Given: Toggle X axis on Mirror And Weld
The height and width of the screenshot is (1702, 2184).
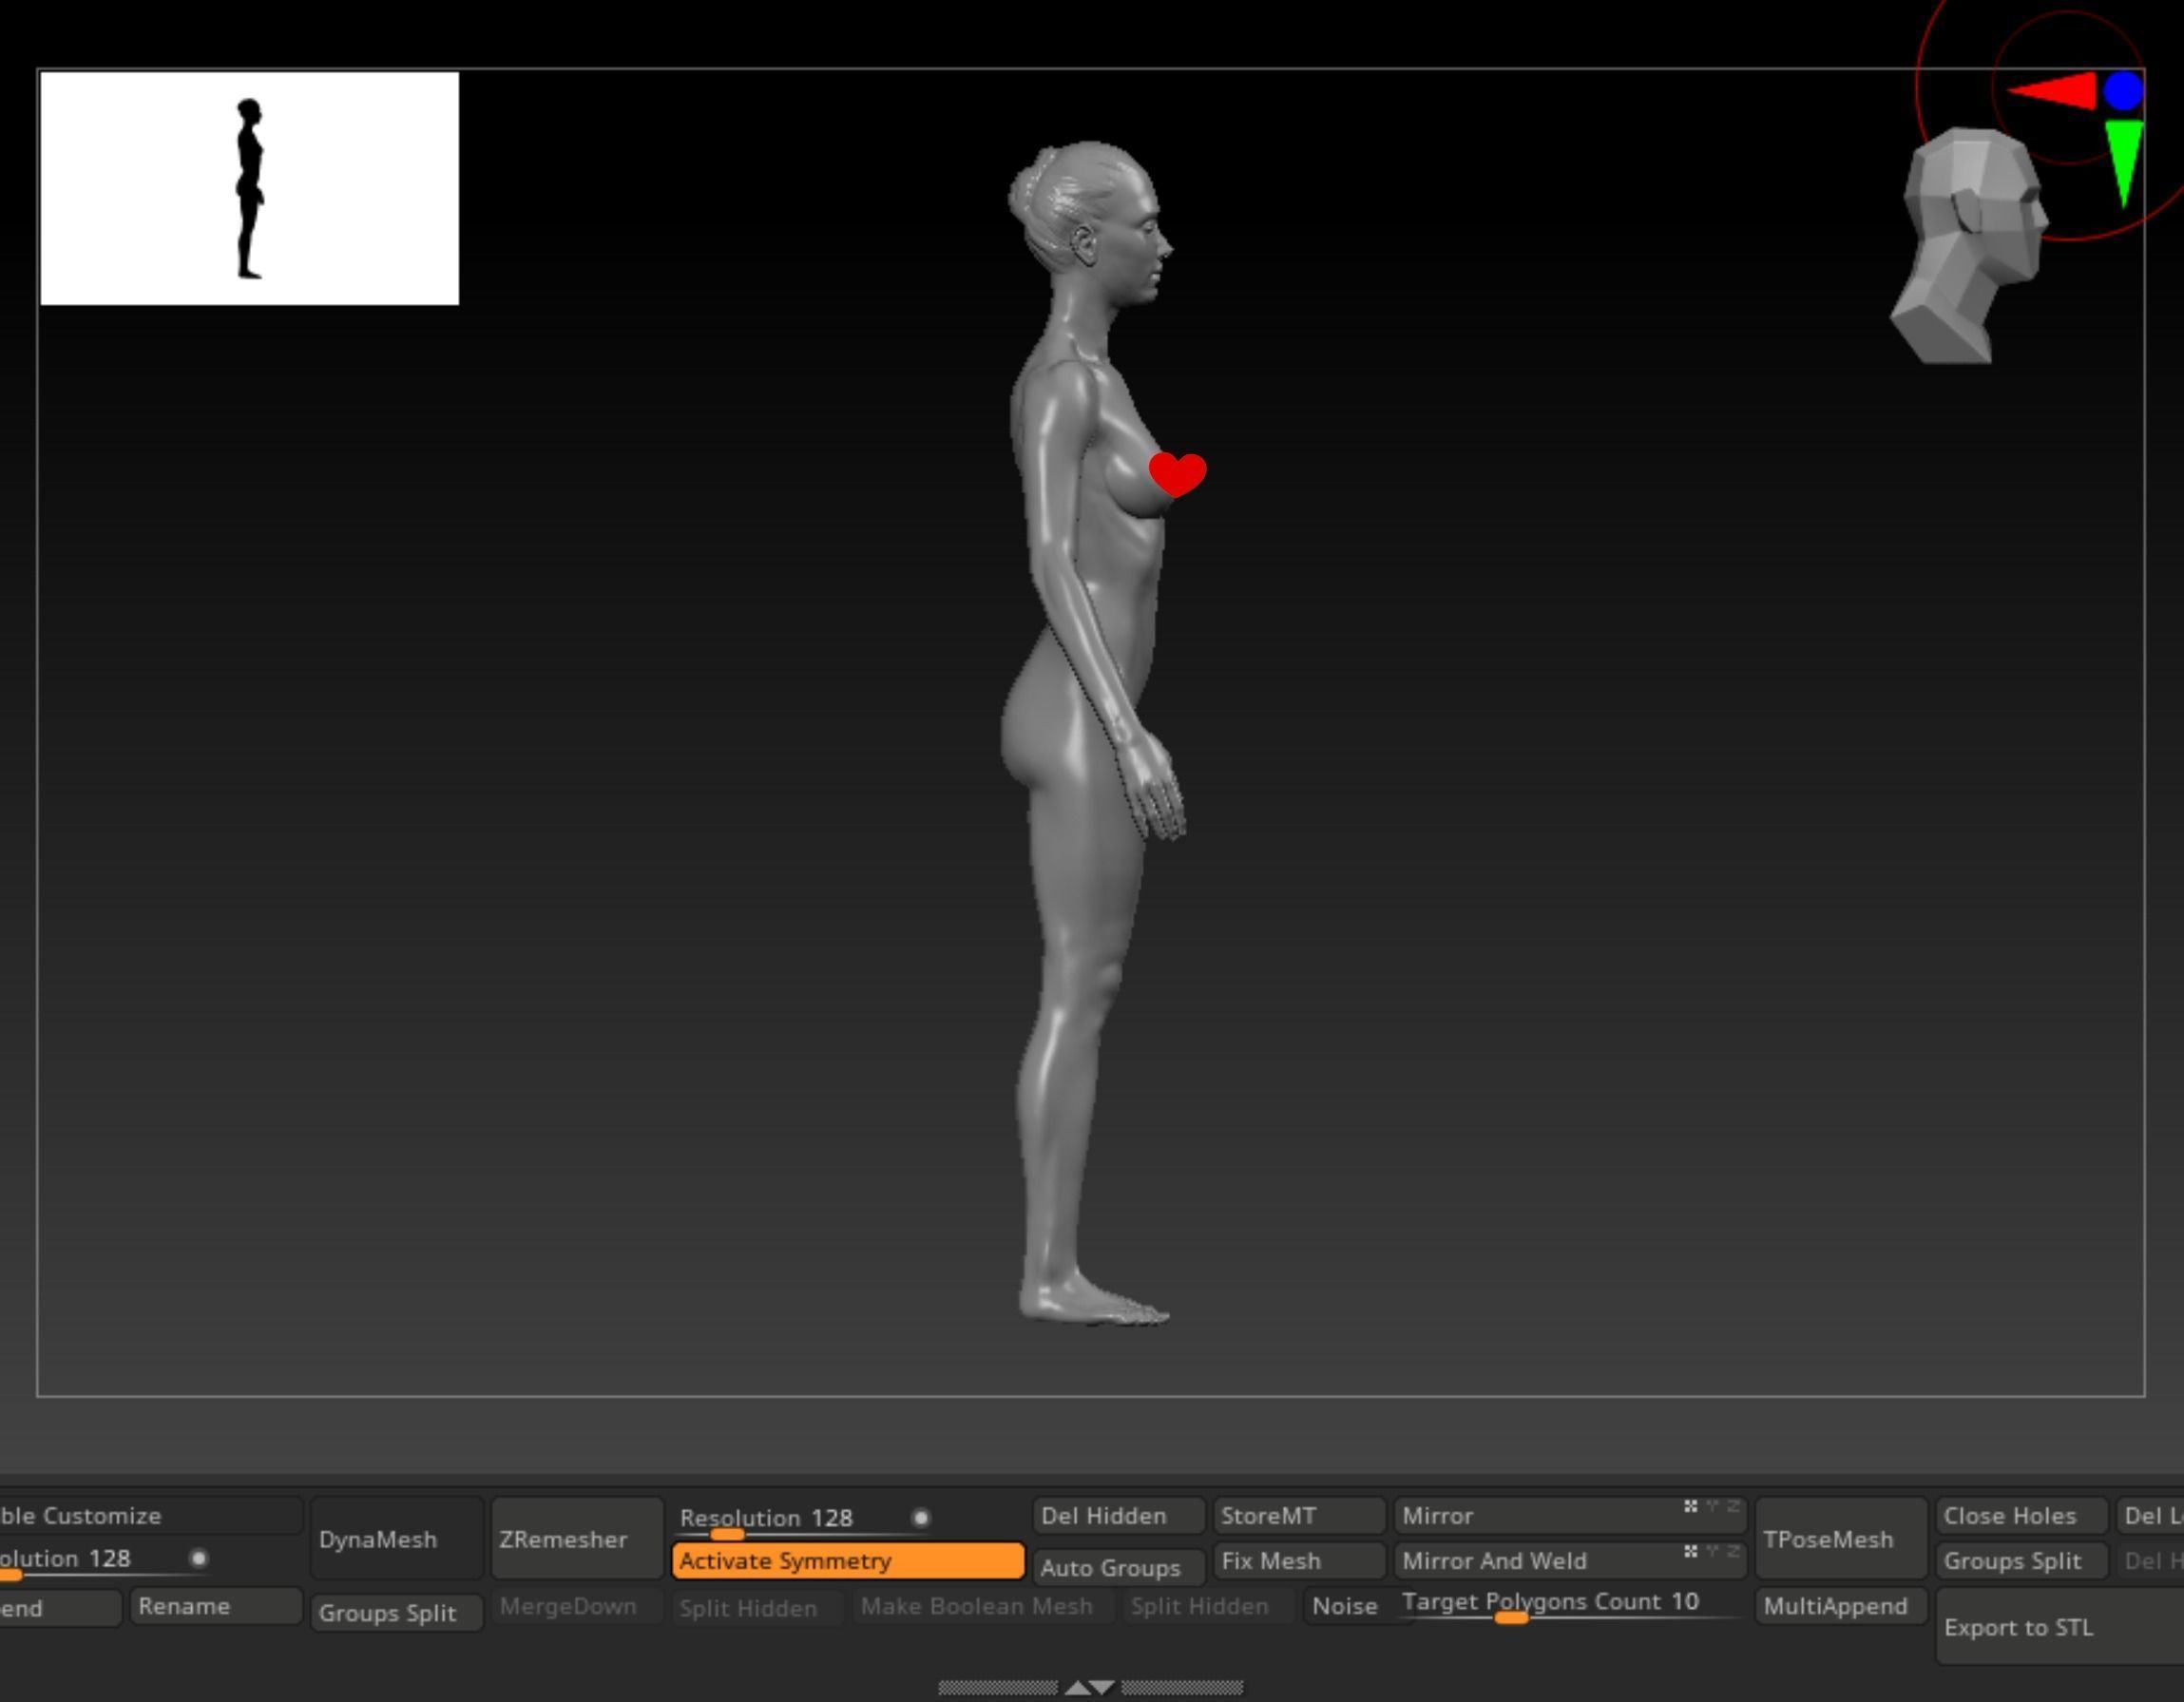Looking at the screenshot, I should 1690,1551.
